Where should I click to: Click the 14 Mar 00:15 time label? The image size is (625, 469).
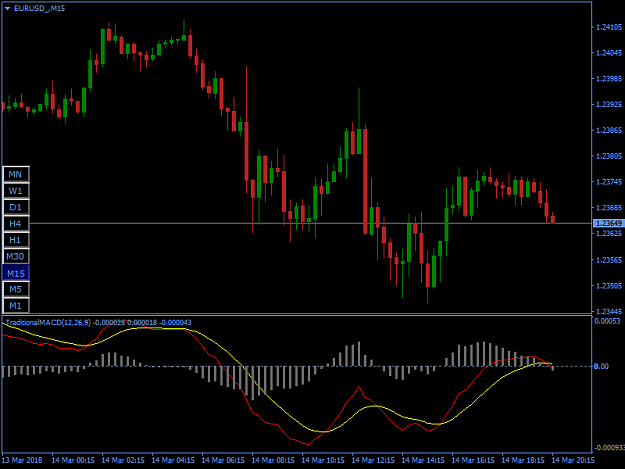pyautogui.click(x=73, y=460)
